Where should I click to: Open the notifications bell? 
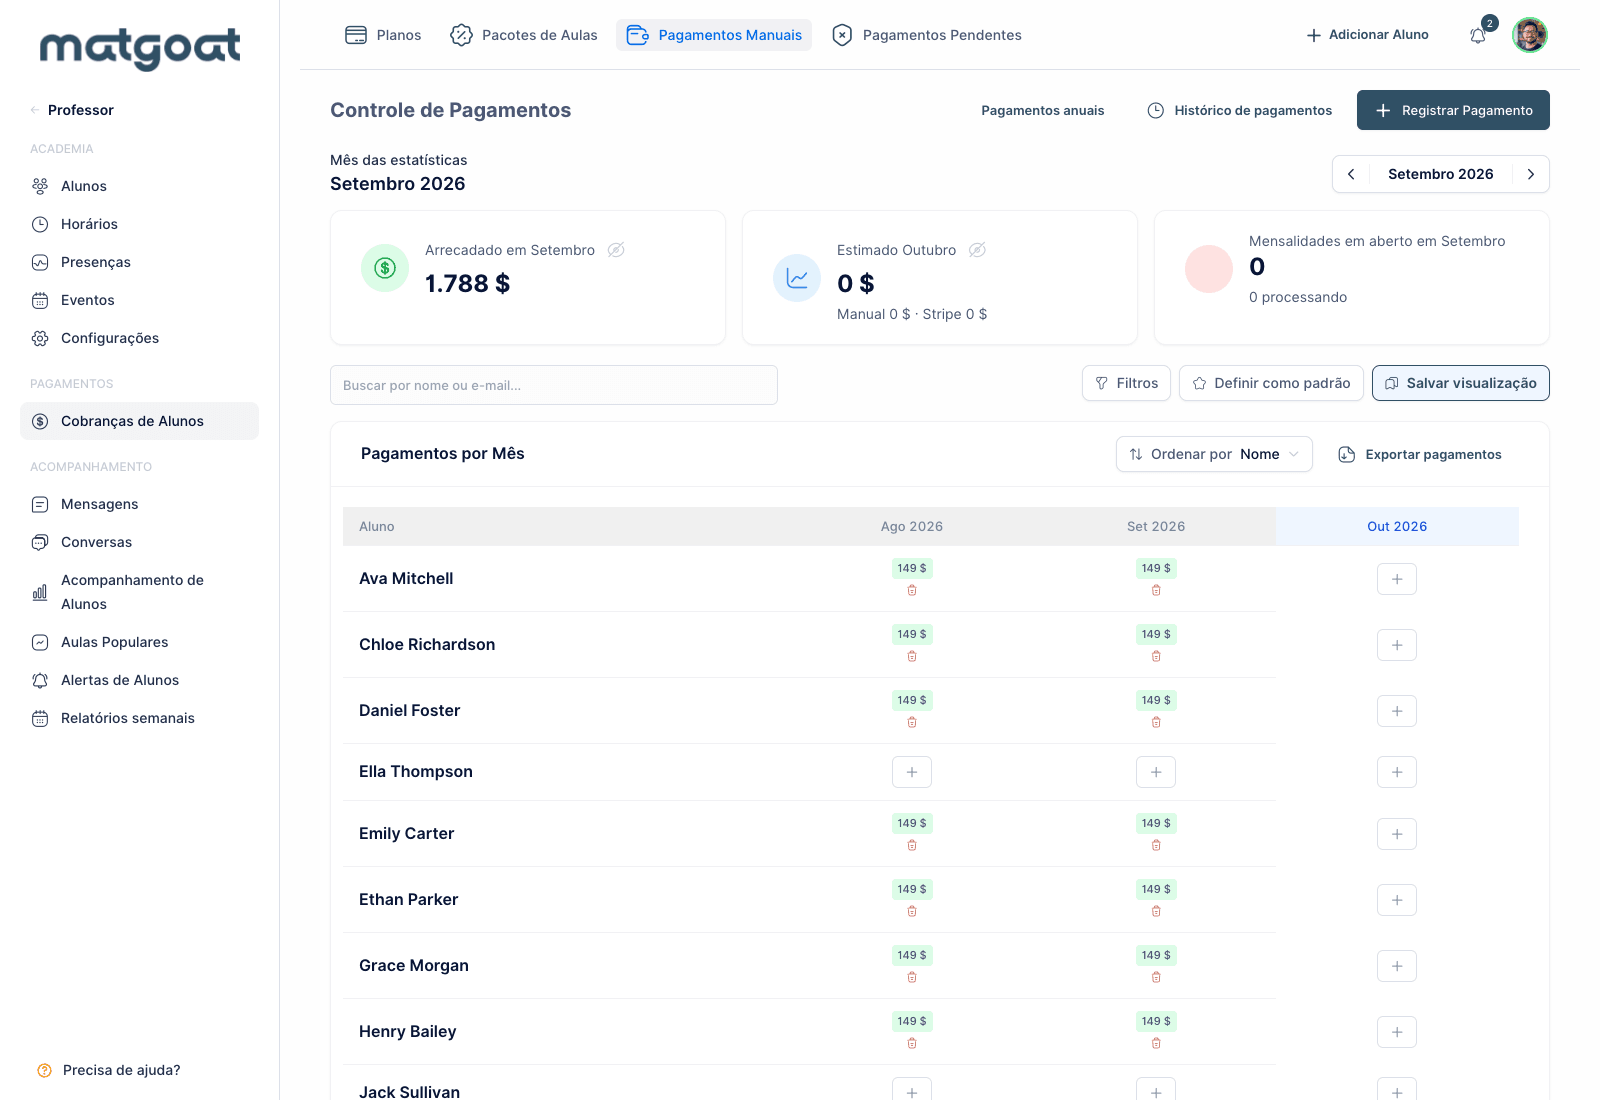point(1478,36)
